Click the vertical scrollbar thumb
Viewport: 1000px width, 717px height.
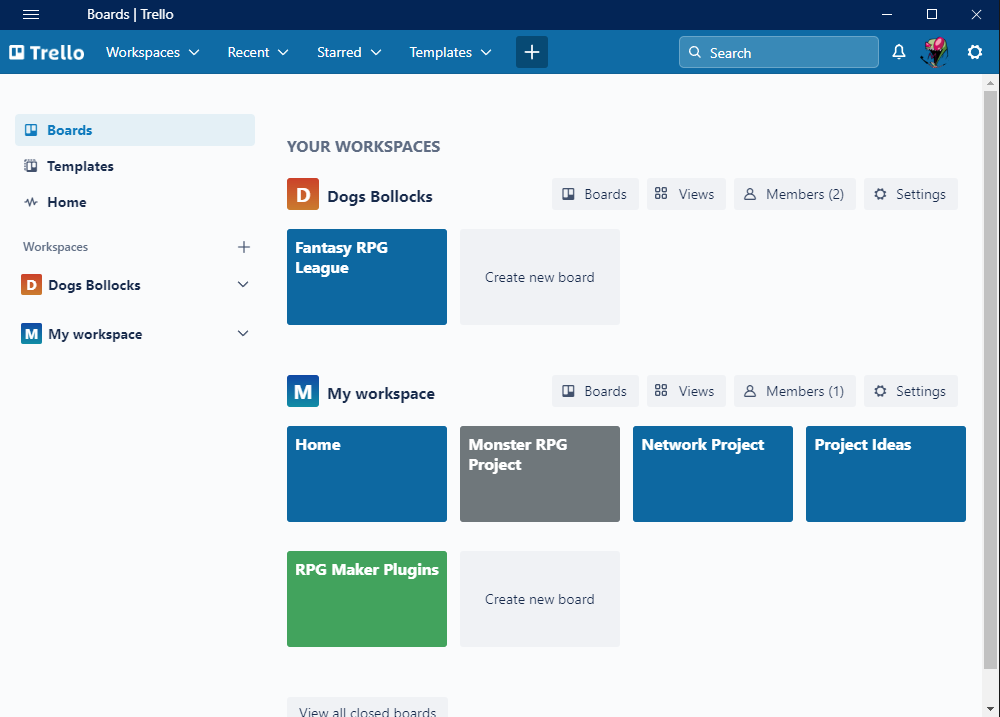(990, 380)
